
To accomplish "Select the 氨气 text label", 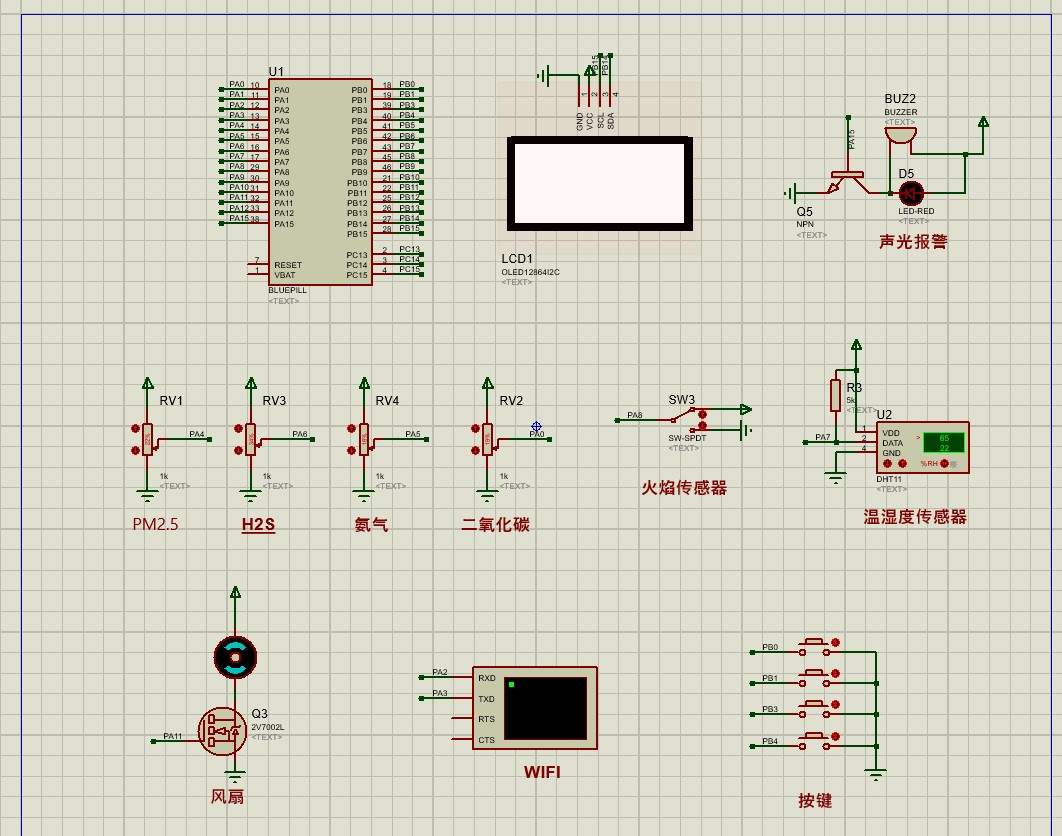I will click(371, 524).
